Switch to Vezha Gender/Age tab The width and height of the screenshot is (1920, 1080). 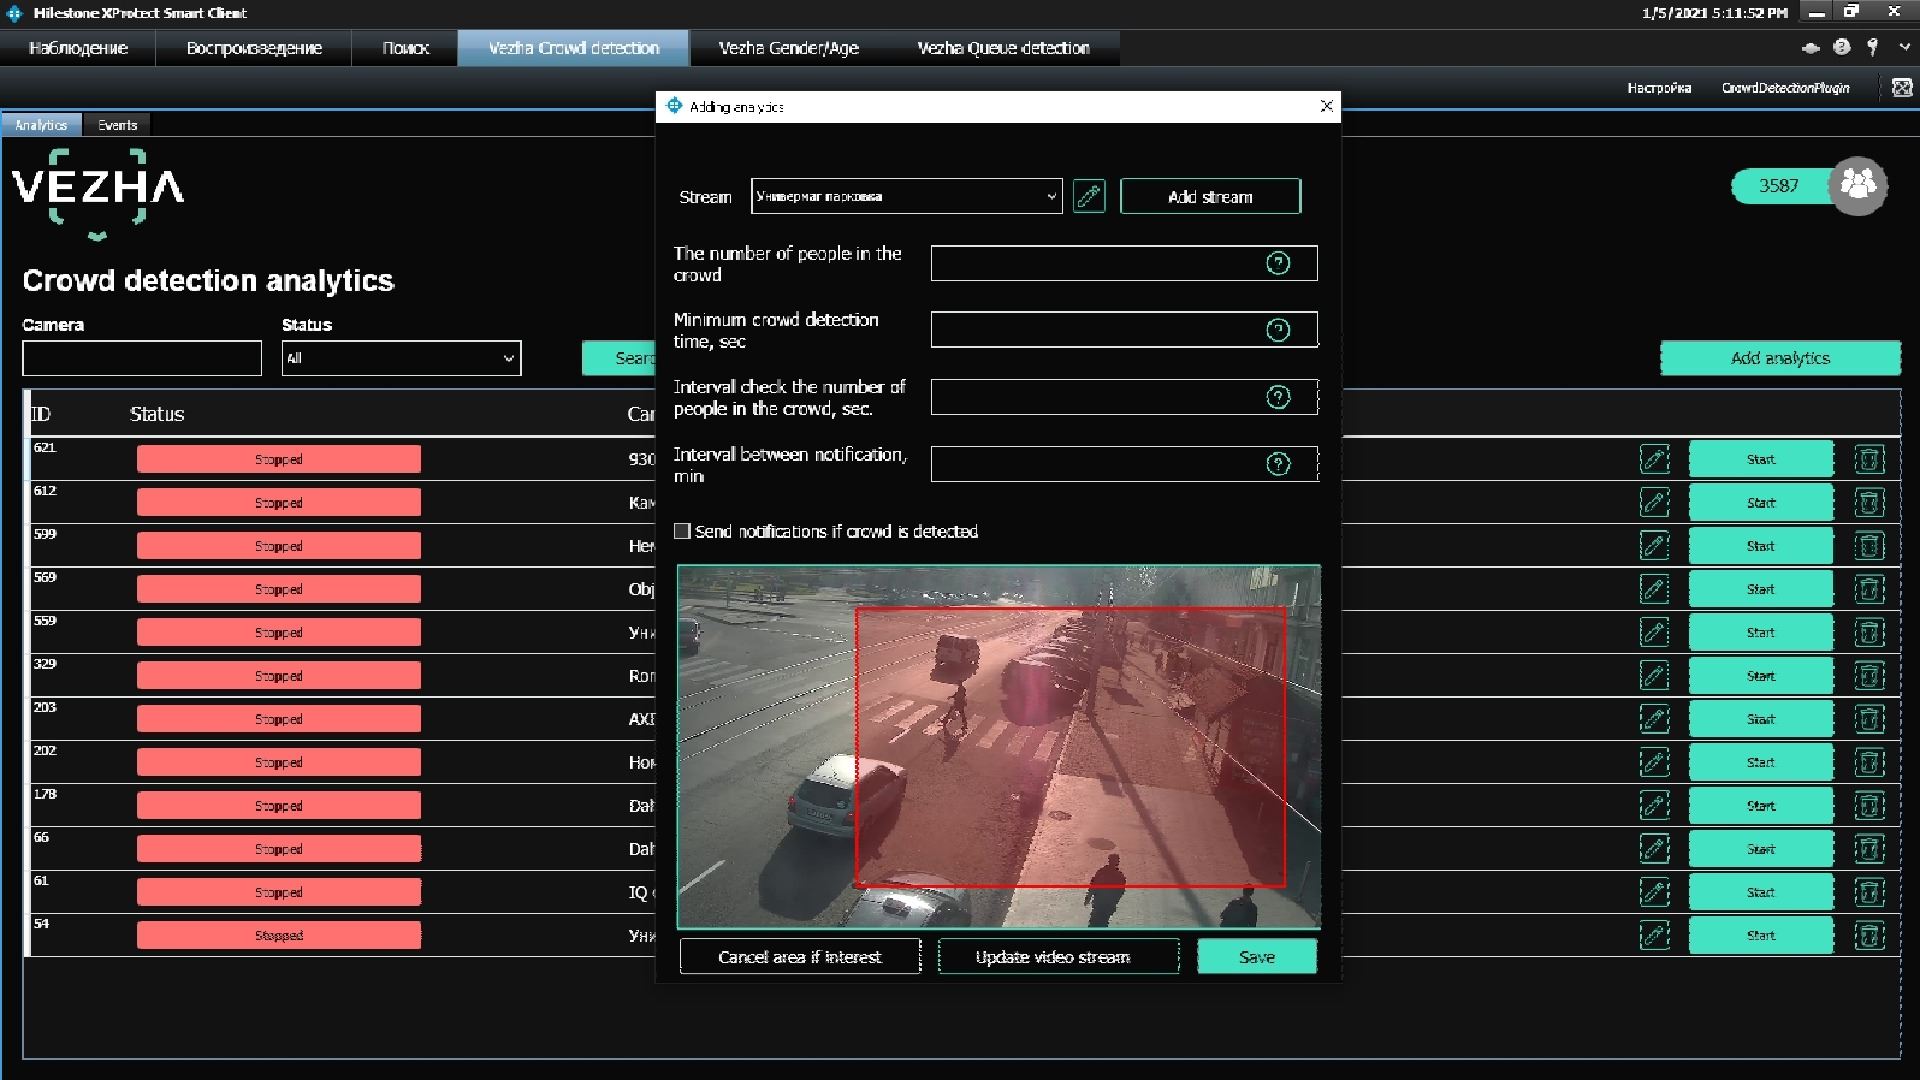tap(788, 48)
